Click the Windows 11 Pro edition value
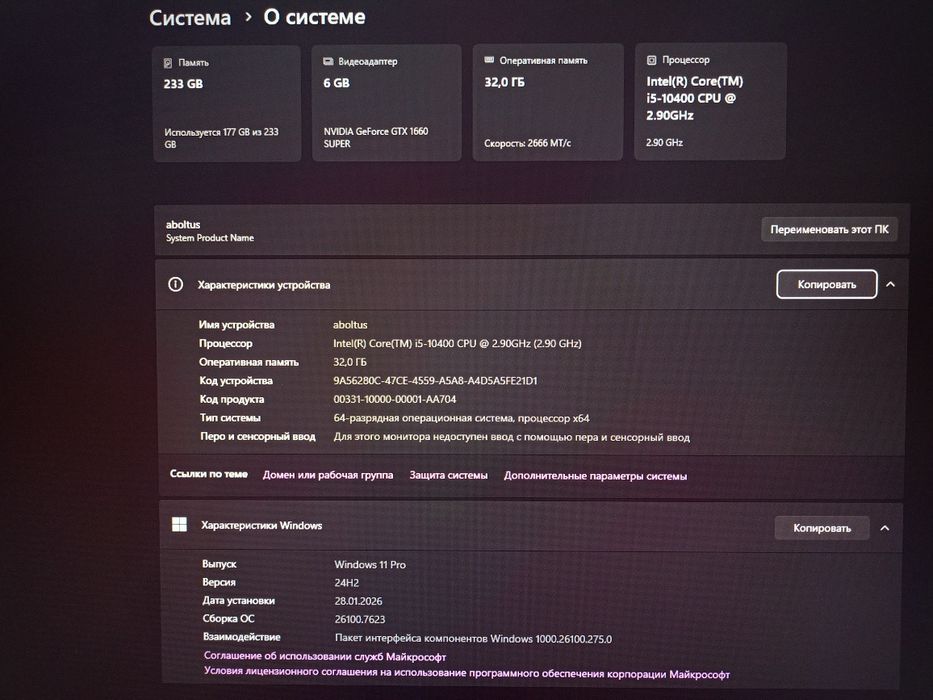Viewport: 933px width, 700px height. coord(370,564)
